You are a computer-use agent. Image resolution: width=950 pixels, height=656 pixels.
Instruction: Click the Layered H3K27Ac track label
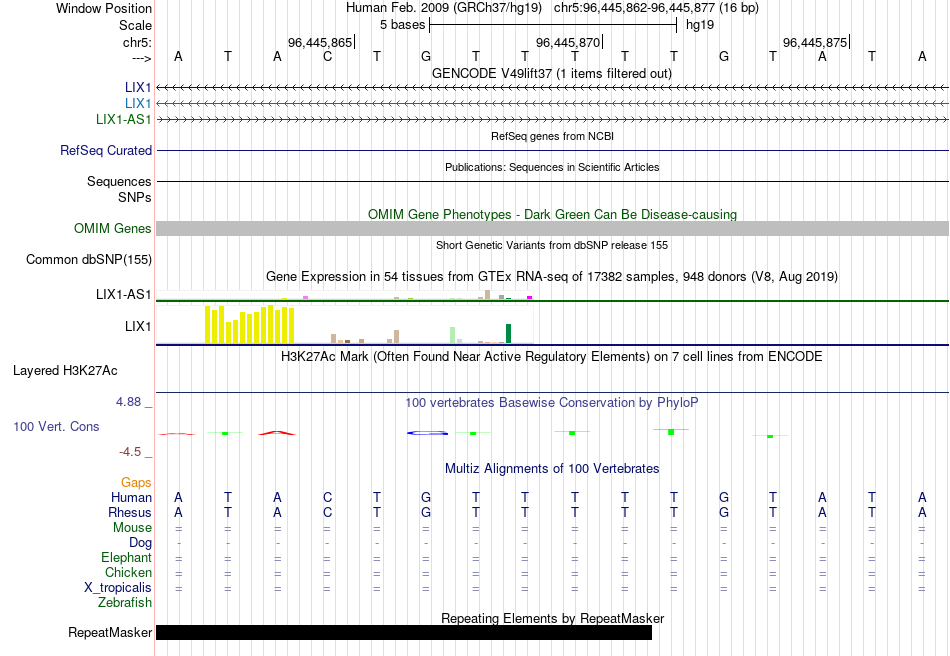point(65,371)
